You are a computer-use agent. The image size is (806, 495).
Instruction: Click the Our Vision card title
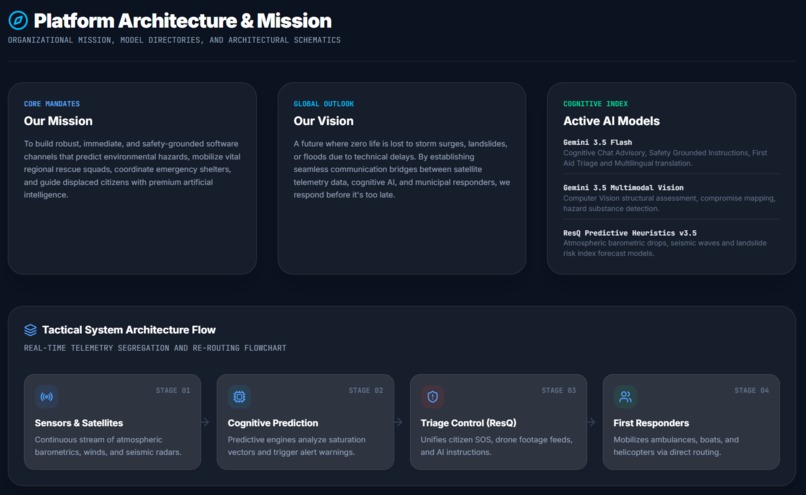(323, 121)
